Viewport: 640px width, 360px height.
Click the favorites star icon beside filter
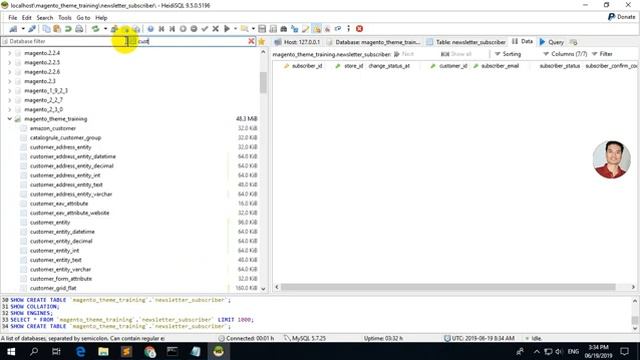coord(262,42)
